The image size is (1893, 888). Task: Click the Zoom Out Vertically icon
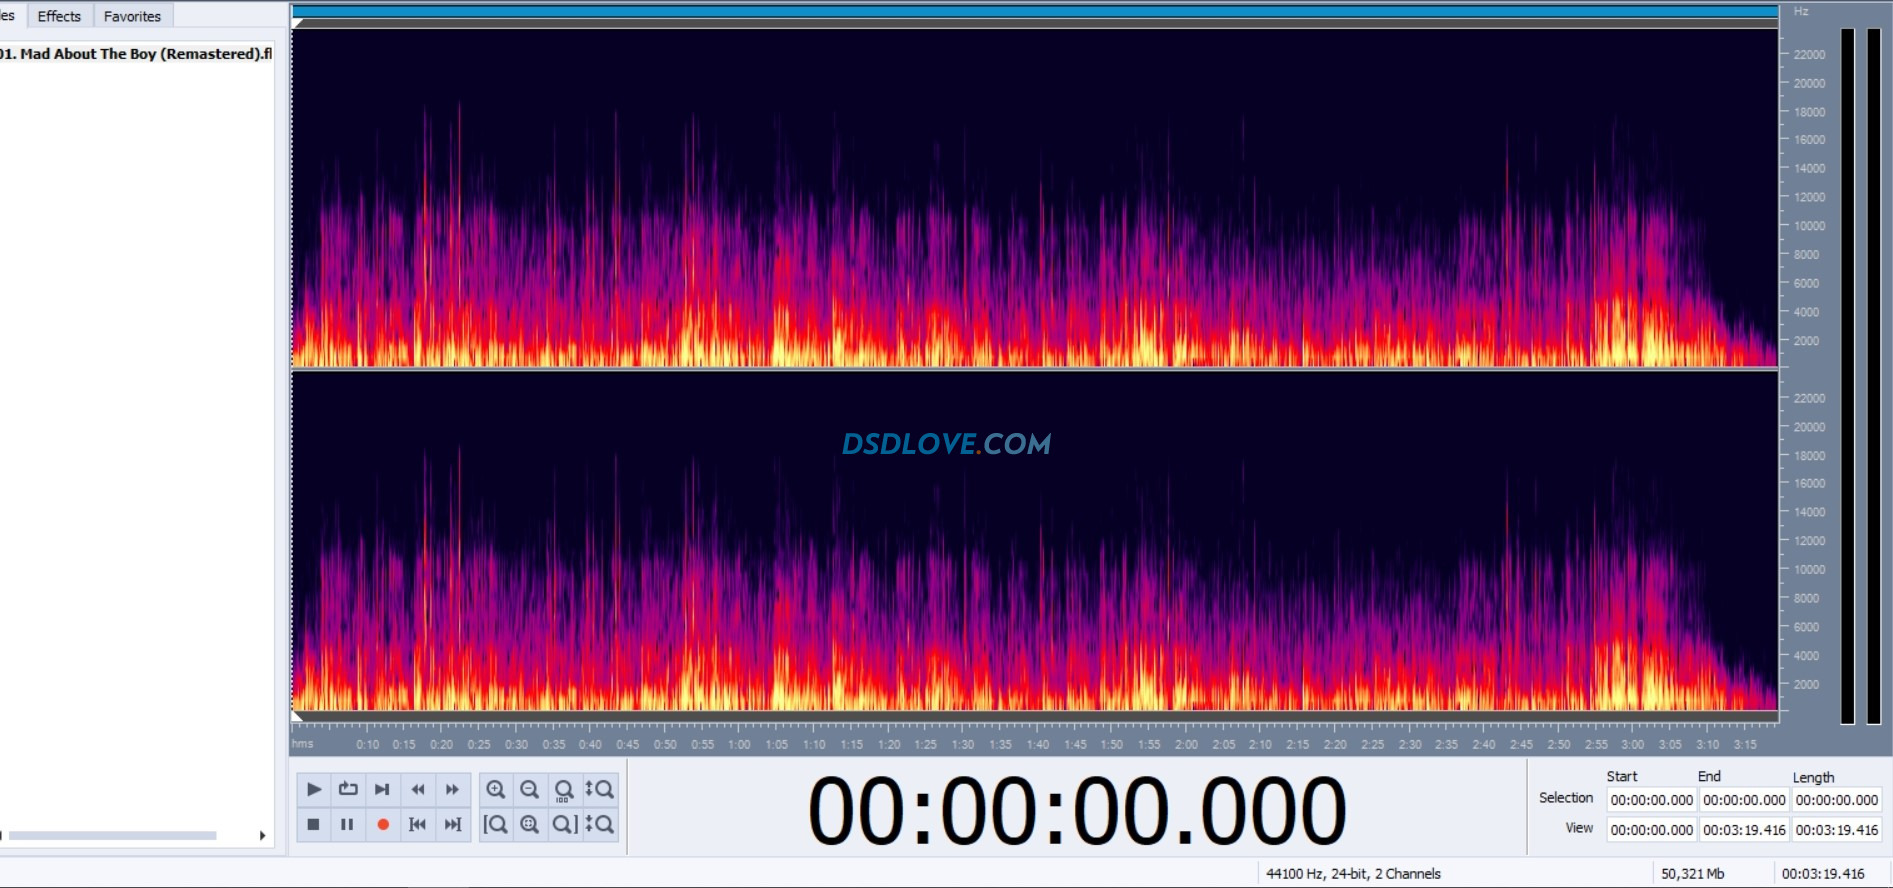(599, 824)
